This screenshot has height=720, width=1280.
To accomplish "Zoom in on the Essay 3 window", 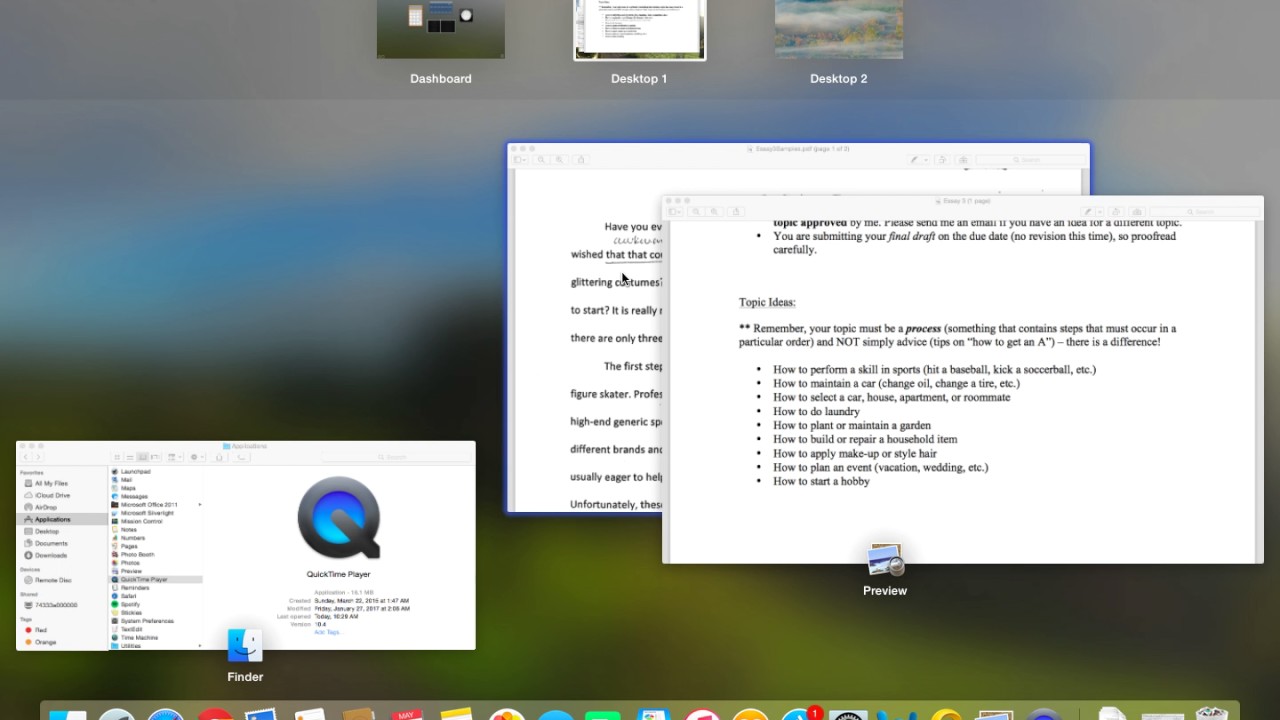I will click(x=715, y=212).
